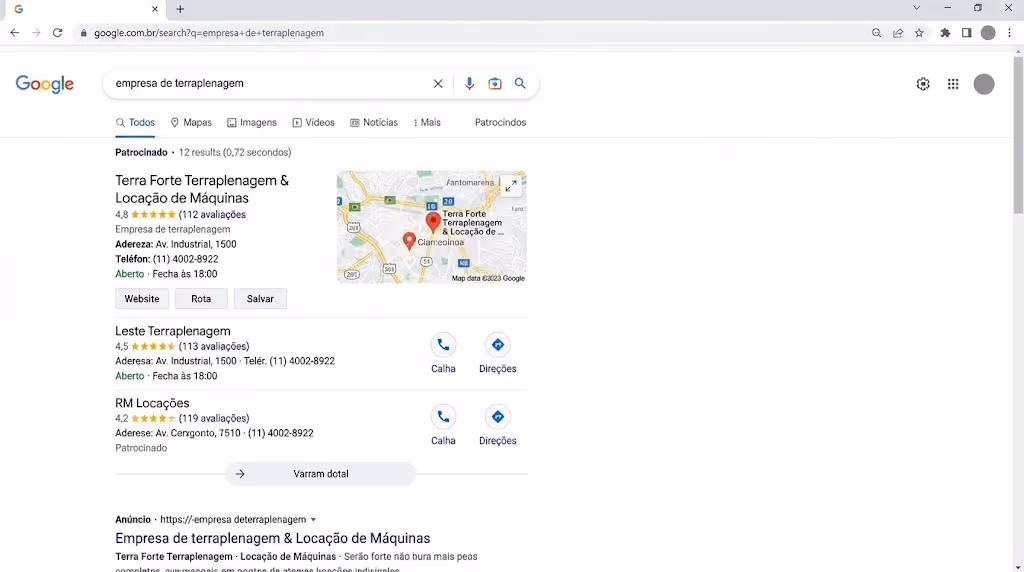Bookmark this page with star icon
Image resolution: width=1024 pixels, height=572 pixels.
coord(920,33)
